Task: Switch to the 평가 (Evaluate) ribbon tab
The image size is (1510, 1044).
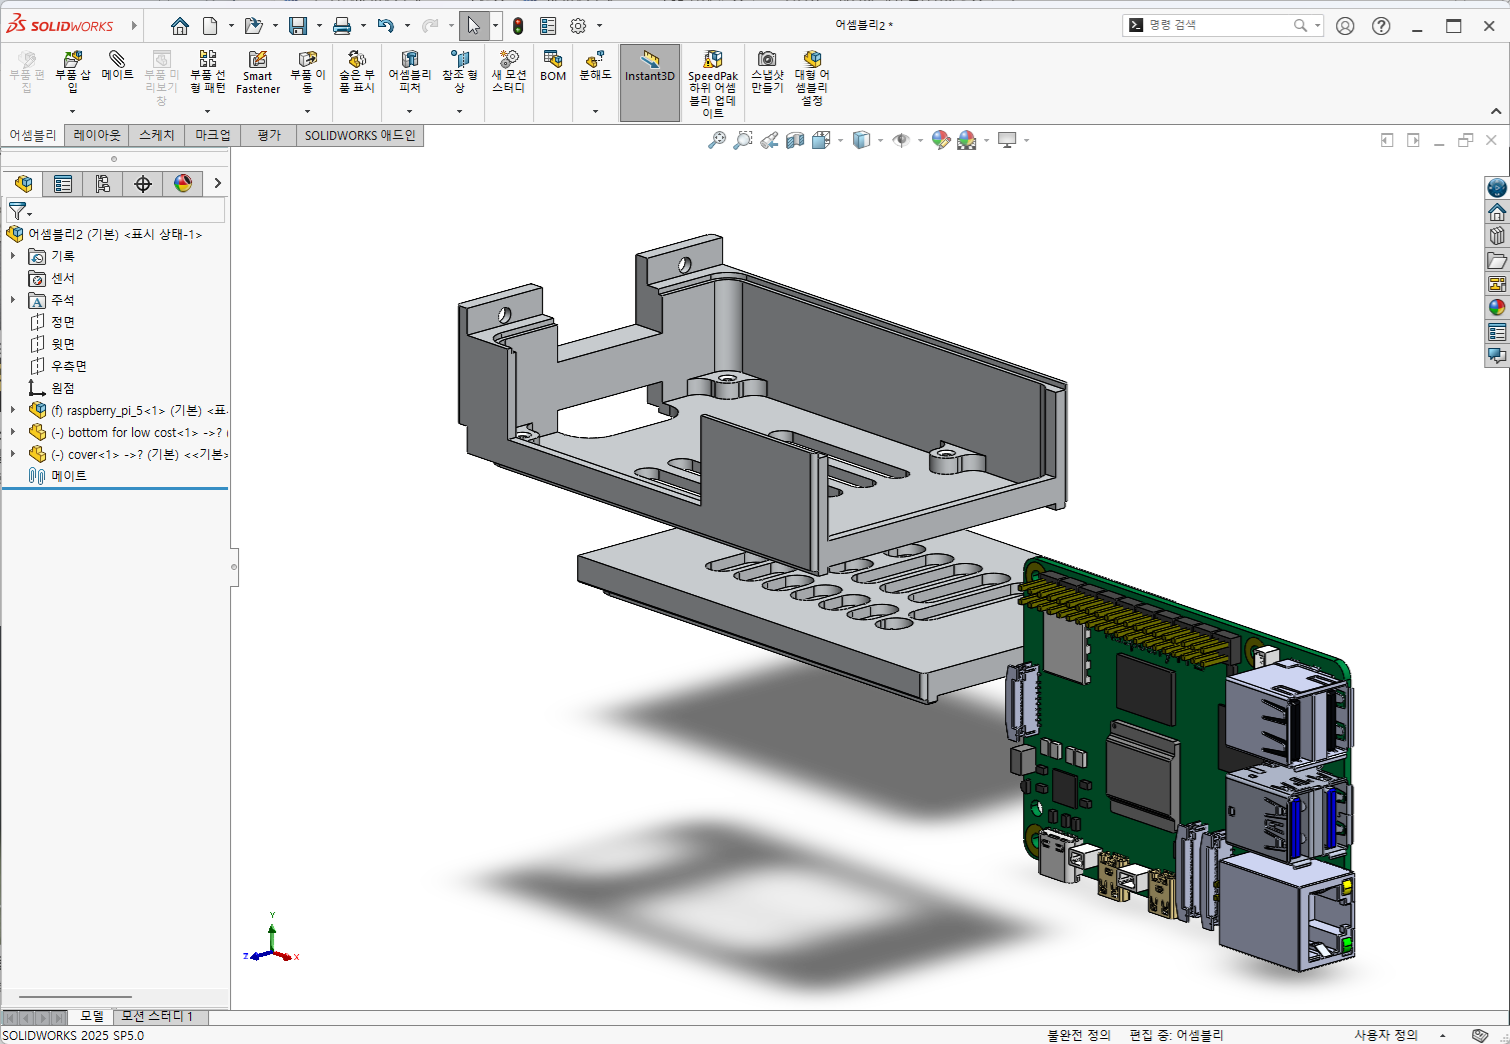Action: click(x=269, y=135)
